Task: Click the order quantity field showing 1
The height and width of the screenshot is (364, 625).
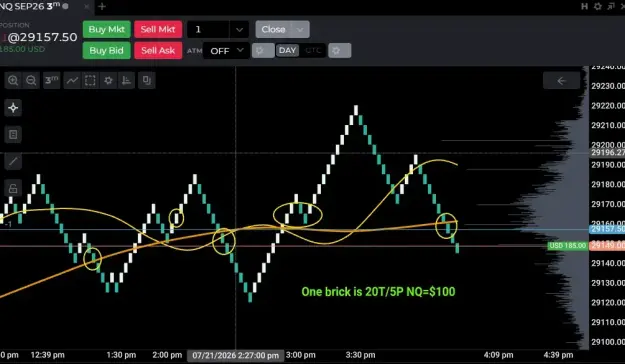Action: [208, 30]
